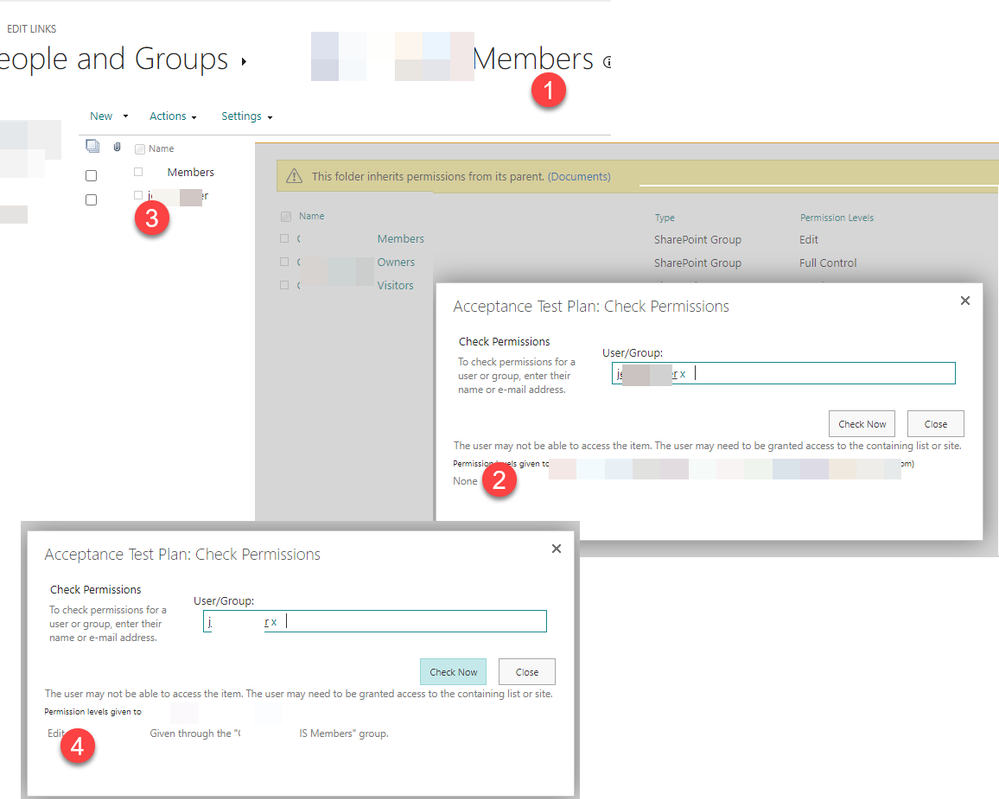Check the Visitors group row checkbox
The height and width of the screenshot is (799, 999).
[x=284, y=285]
